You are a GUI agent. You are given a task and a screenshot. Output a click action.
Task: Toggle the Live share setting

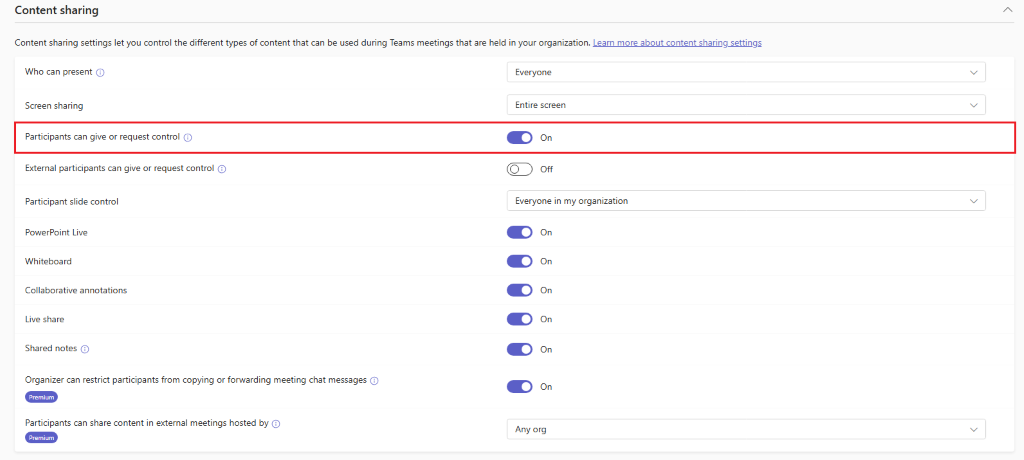(520, 320)
